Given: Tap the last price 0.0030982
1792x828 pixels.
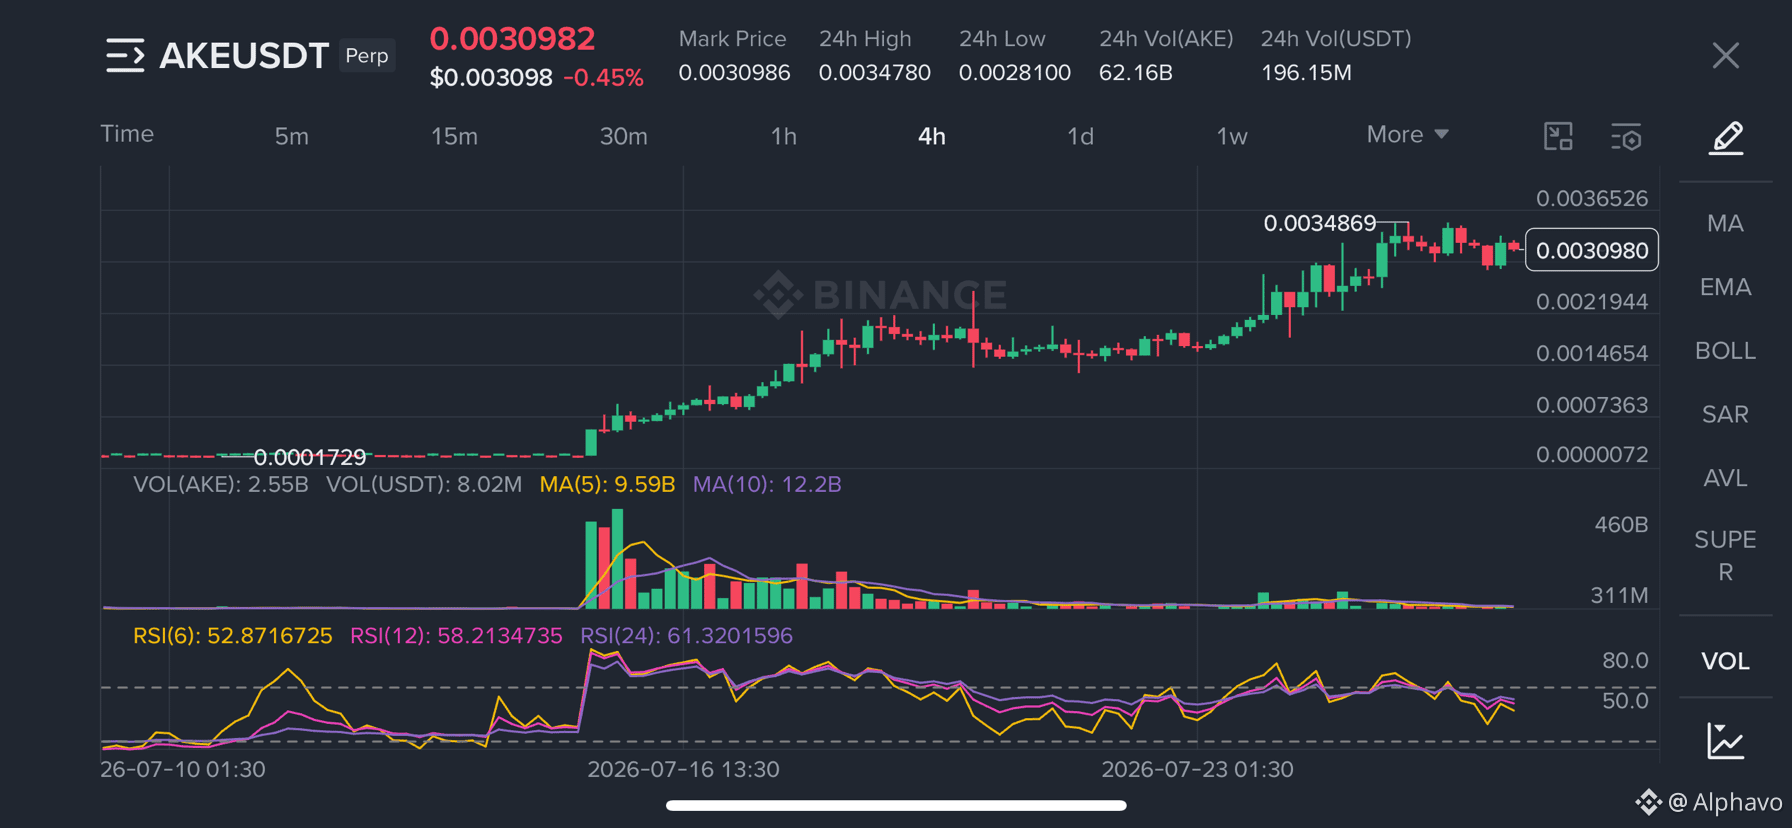Looking at the screenshot, I should coord(512,38).
